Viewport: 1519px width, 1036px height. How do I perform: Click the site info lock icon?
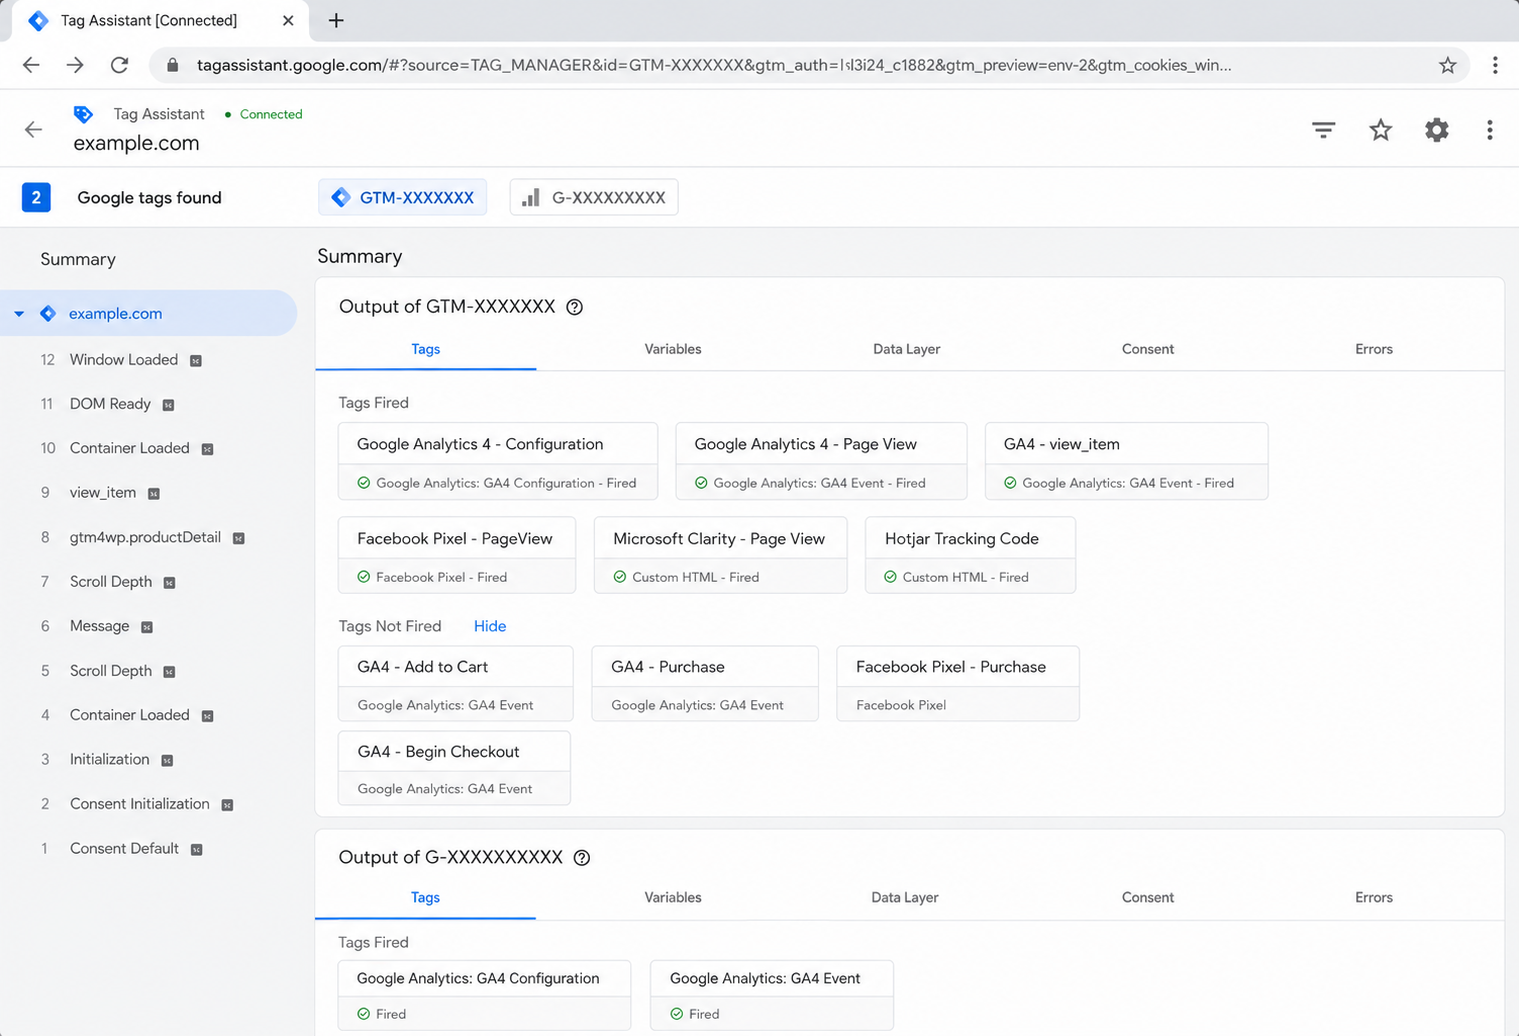172,65
